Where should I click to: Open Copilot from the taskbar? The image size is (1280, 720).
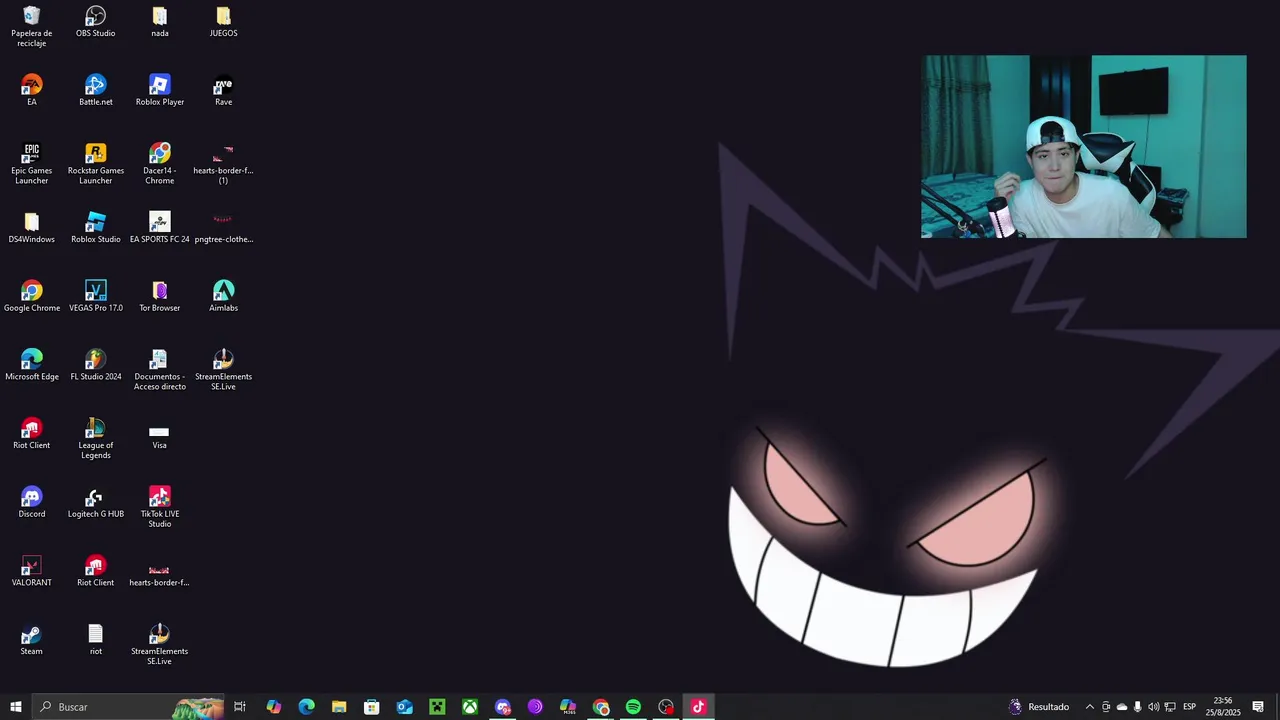274,707
